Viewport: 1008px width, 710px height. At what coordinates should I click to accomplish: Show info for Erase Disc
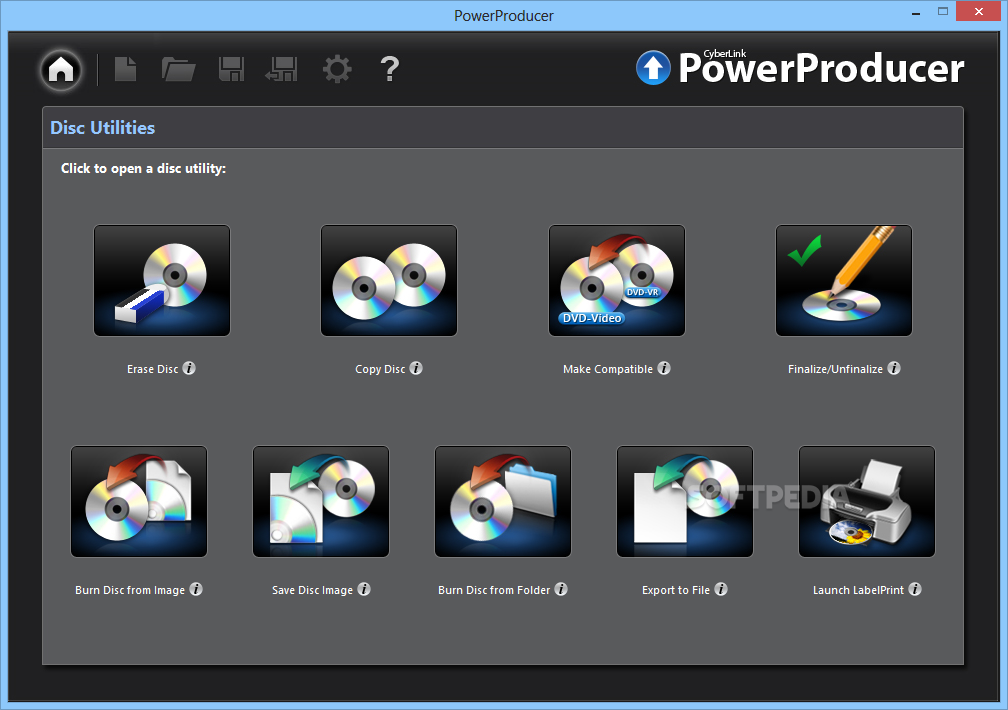189,368
